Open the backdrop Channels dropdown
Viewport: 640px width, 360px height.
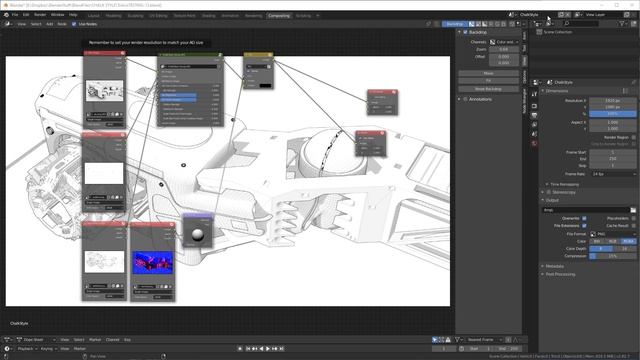click(504, 42)
